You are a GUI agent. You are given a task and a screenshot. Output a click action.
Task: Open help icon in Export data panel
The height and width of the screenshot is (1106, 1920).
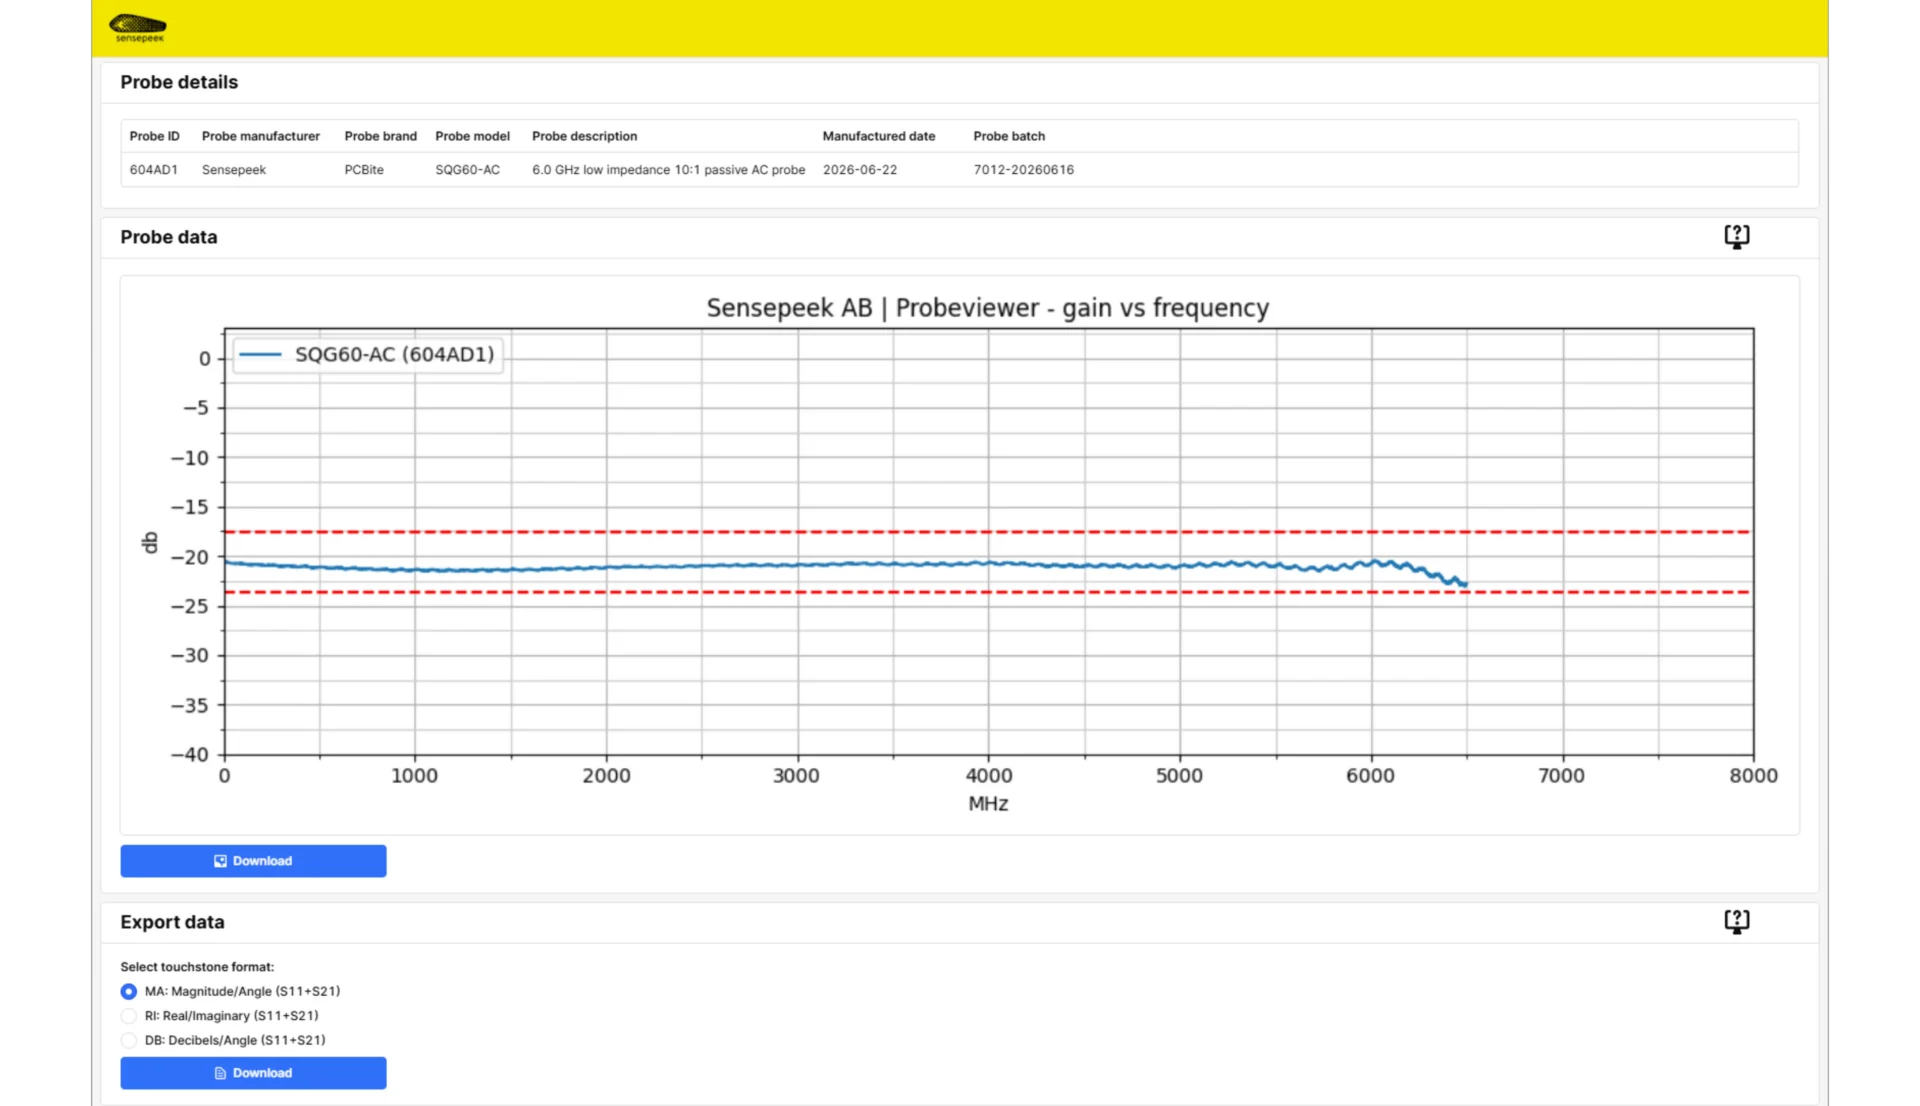click(x=1737, y=921)
